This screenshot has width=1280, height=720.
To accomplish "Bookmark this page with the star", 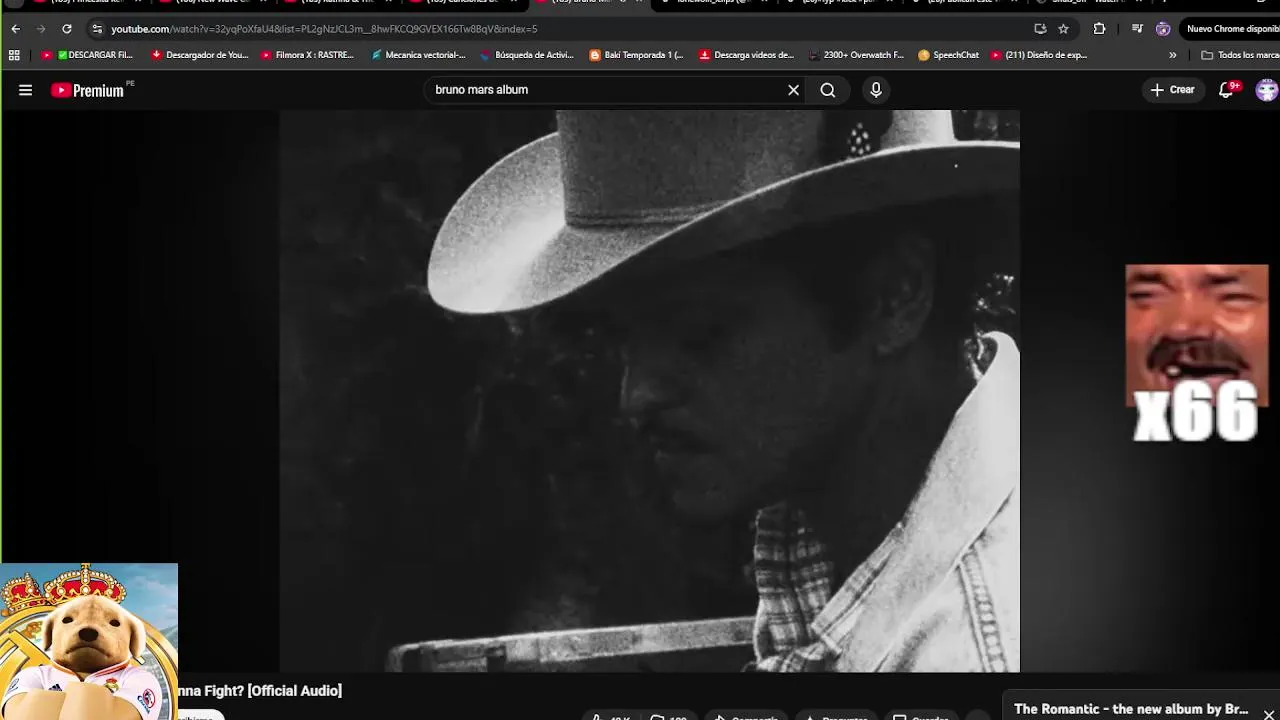I will (1063, 29).
